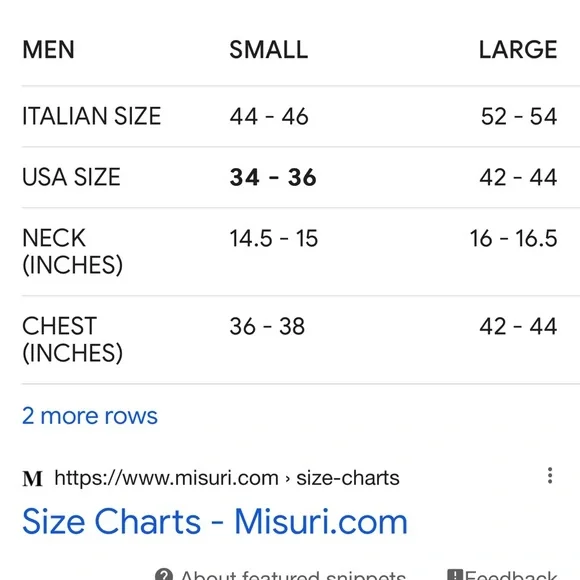Click the bold 34 - 36 USA size value
The height and width of the screenshot is (580, 580).
point(273,177)
